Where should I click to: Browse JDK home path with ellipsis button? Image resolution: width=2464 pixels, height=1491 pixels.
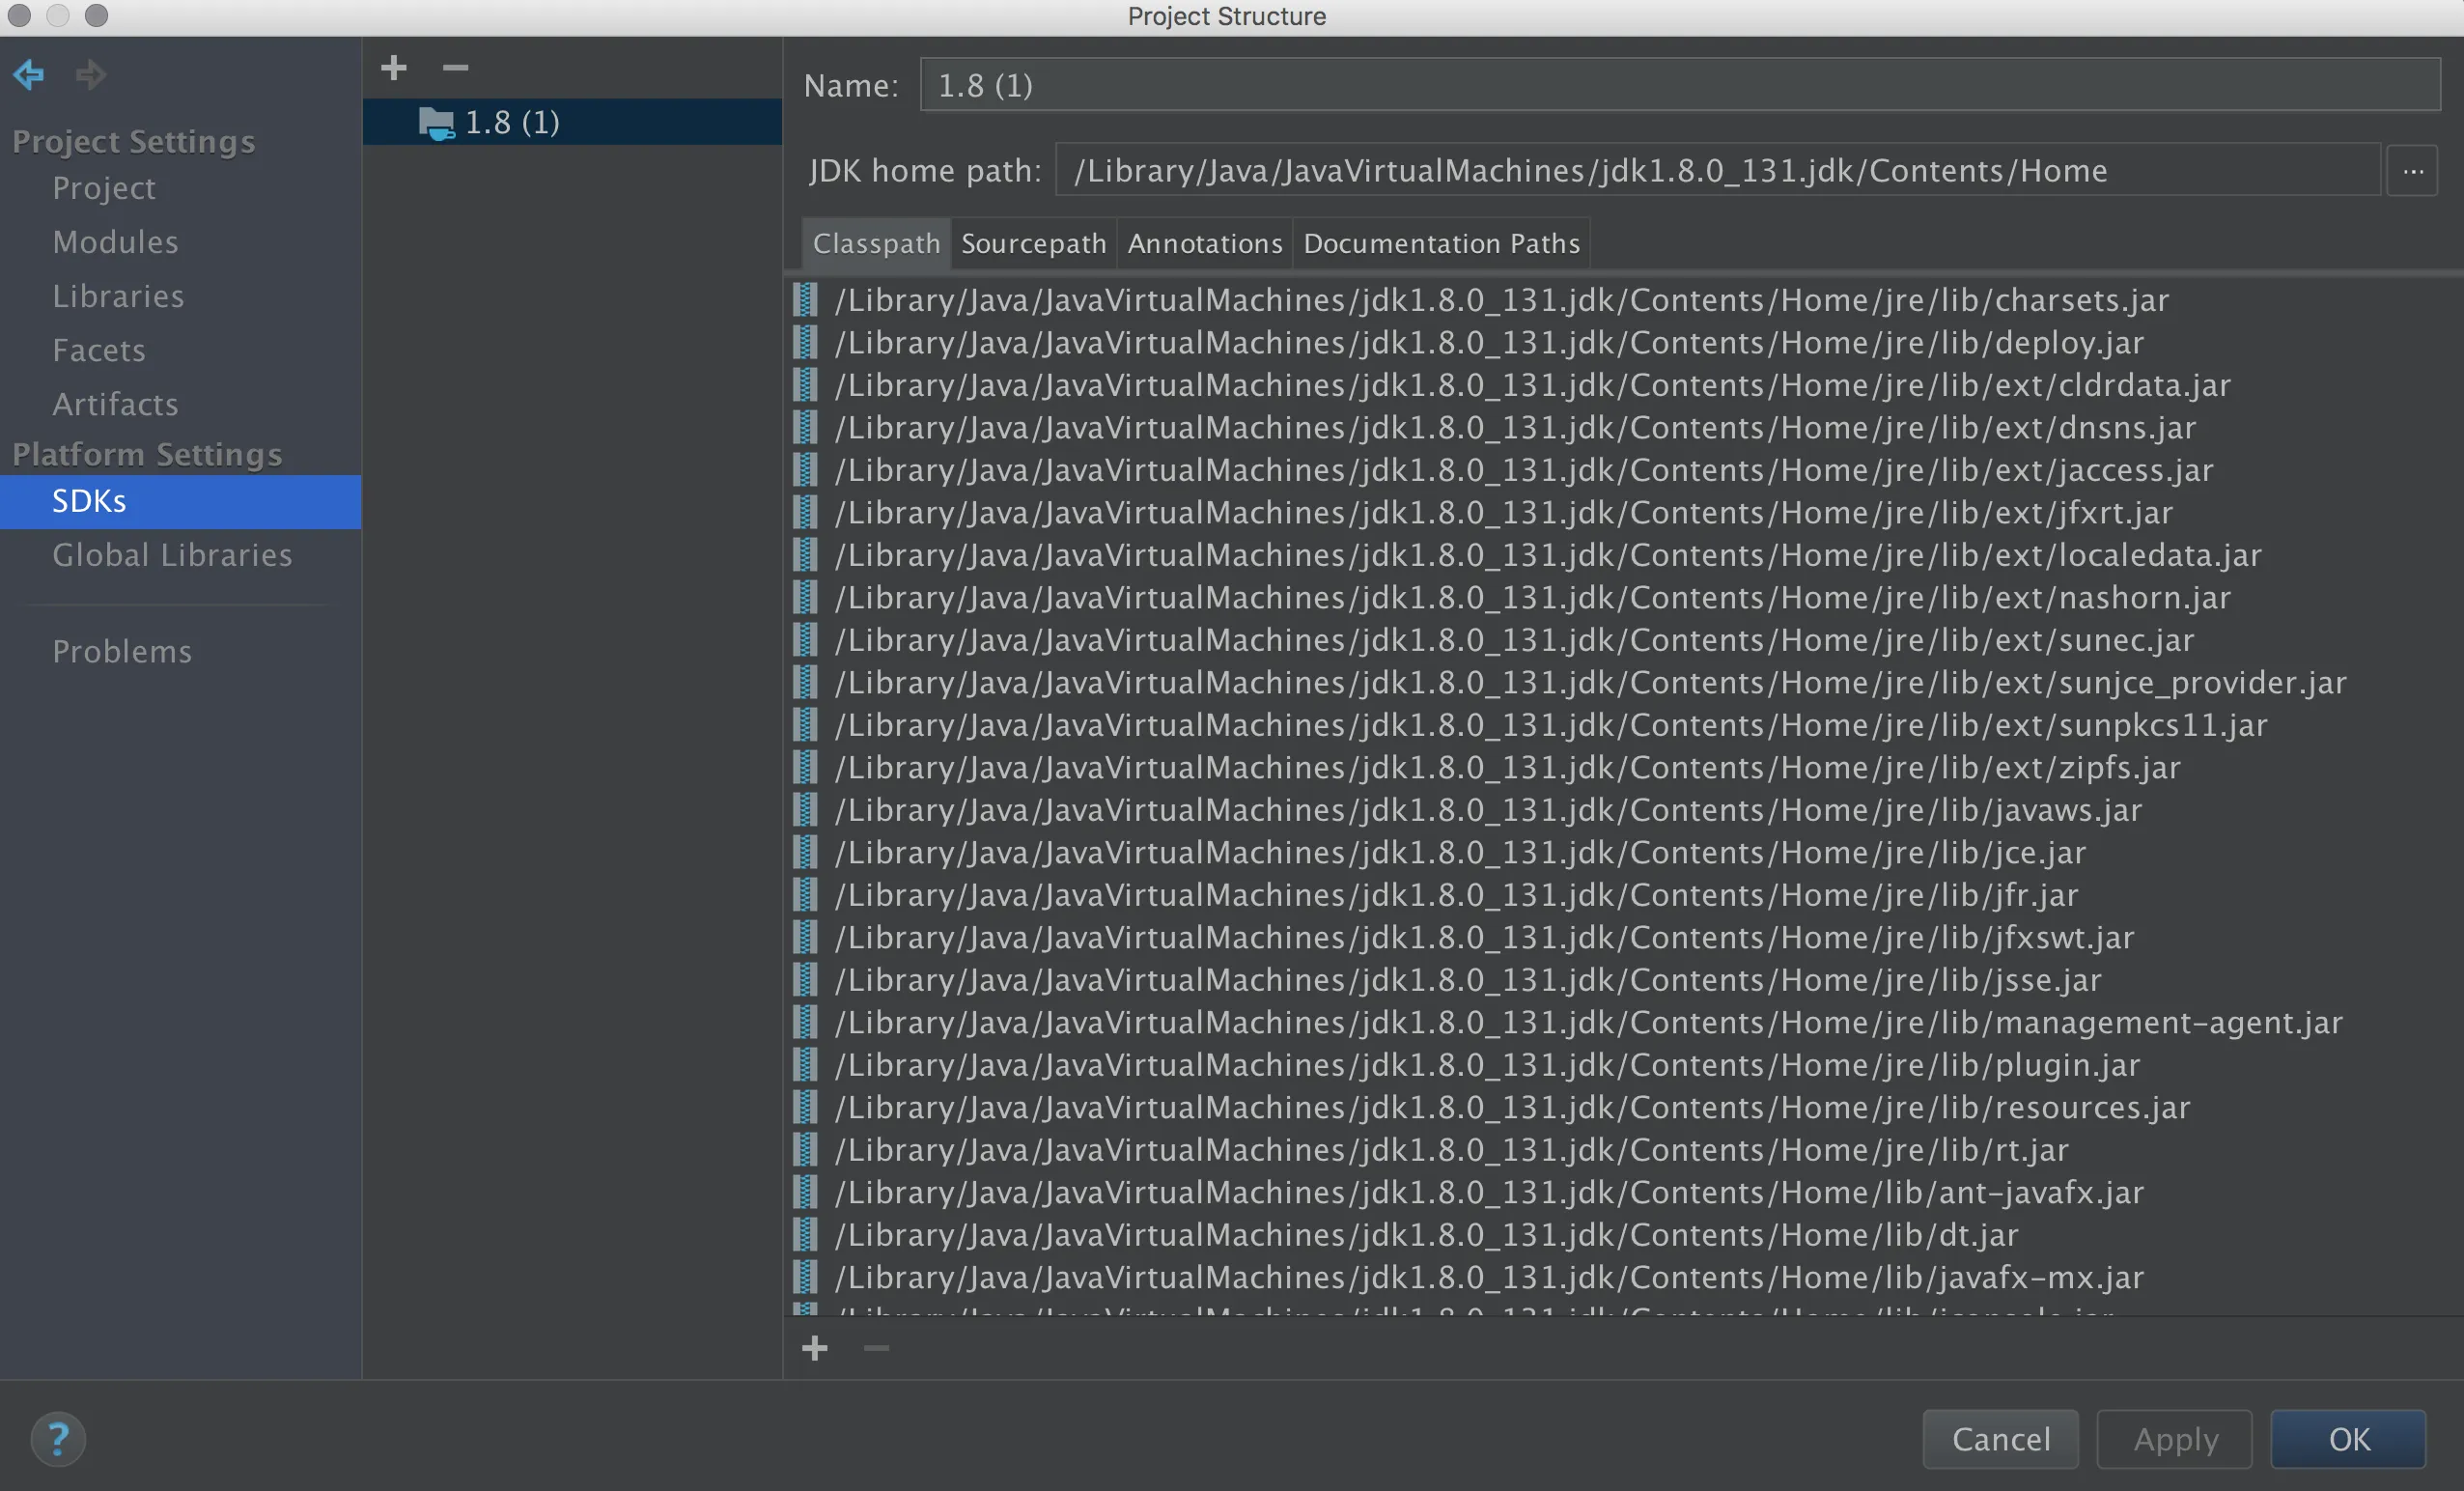tap(2412, 171)
